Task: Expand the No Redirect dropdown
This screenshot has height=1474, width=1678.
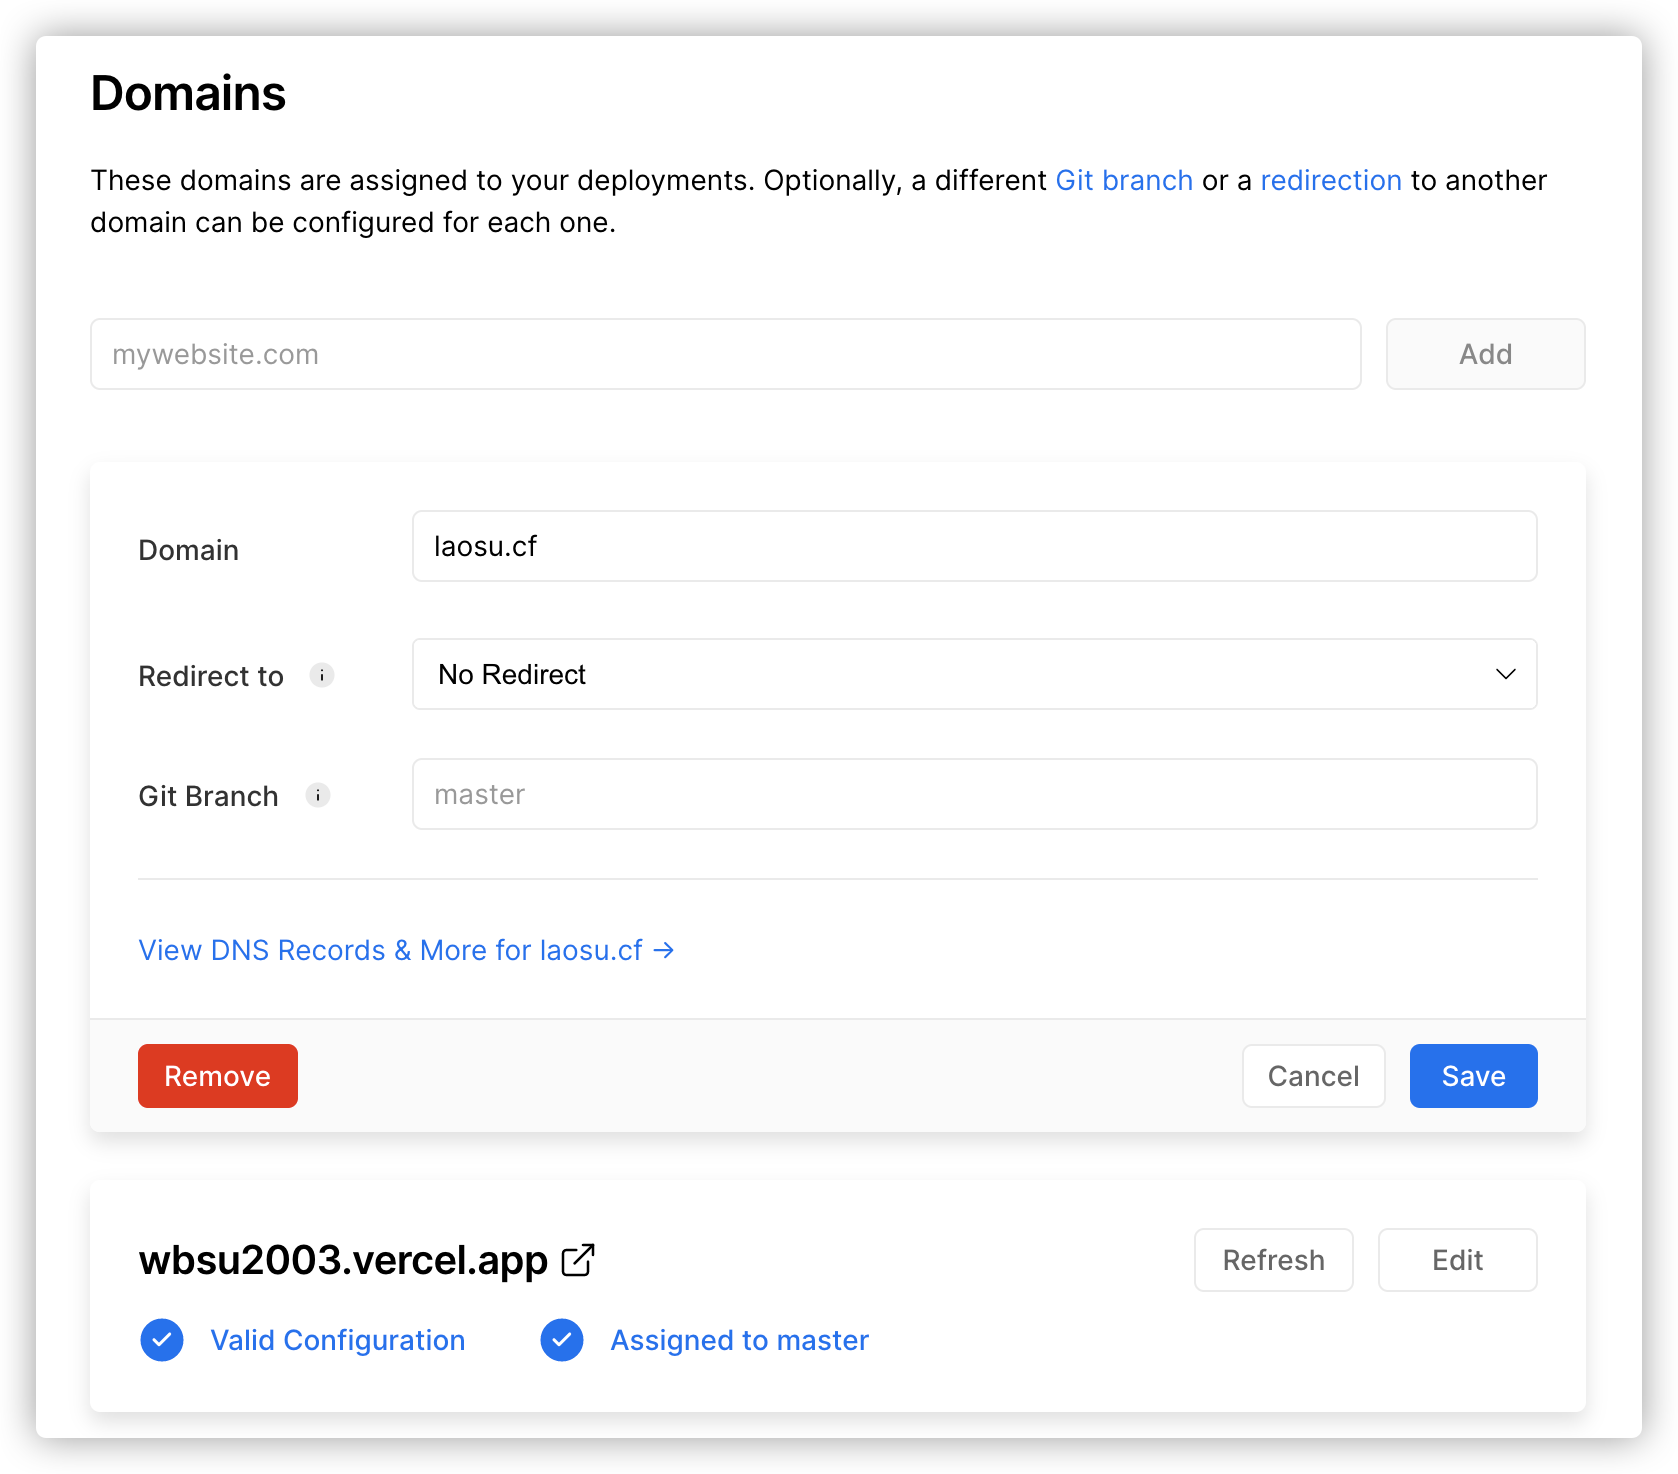Action: tap(974, 675)
